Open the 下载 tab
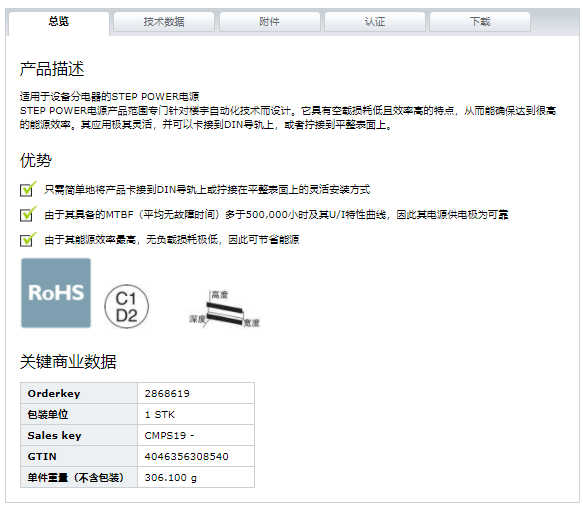Screen dimensions: 583x508 (480, 22)
